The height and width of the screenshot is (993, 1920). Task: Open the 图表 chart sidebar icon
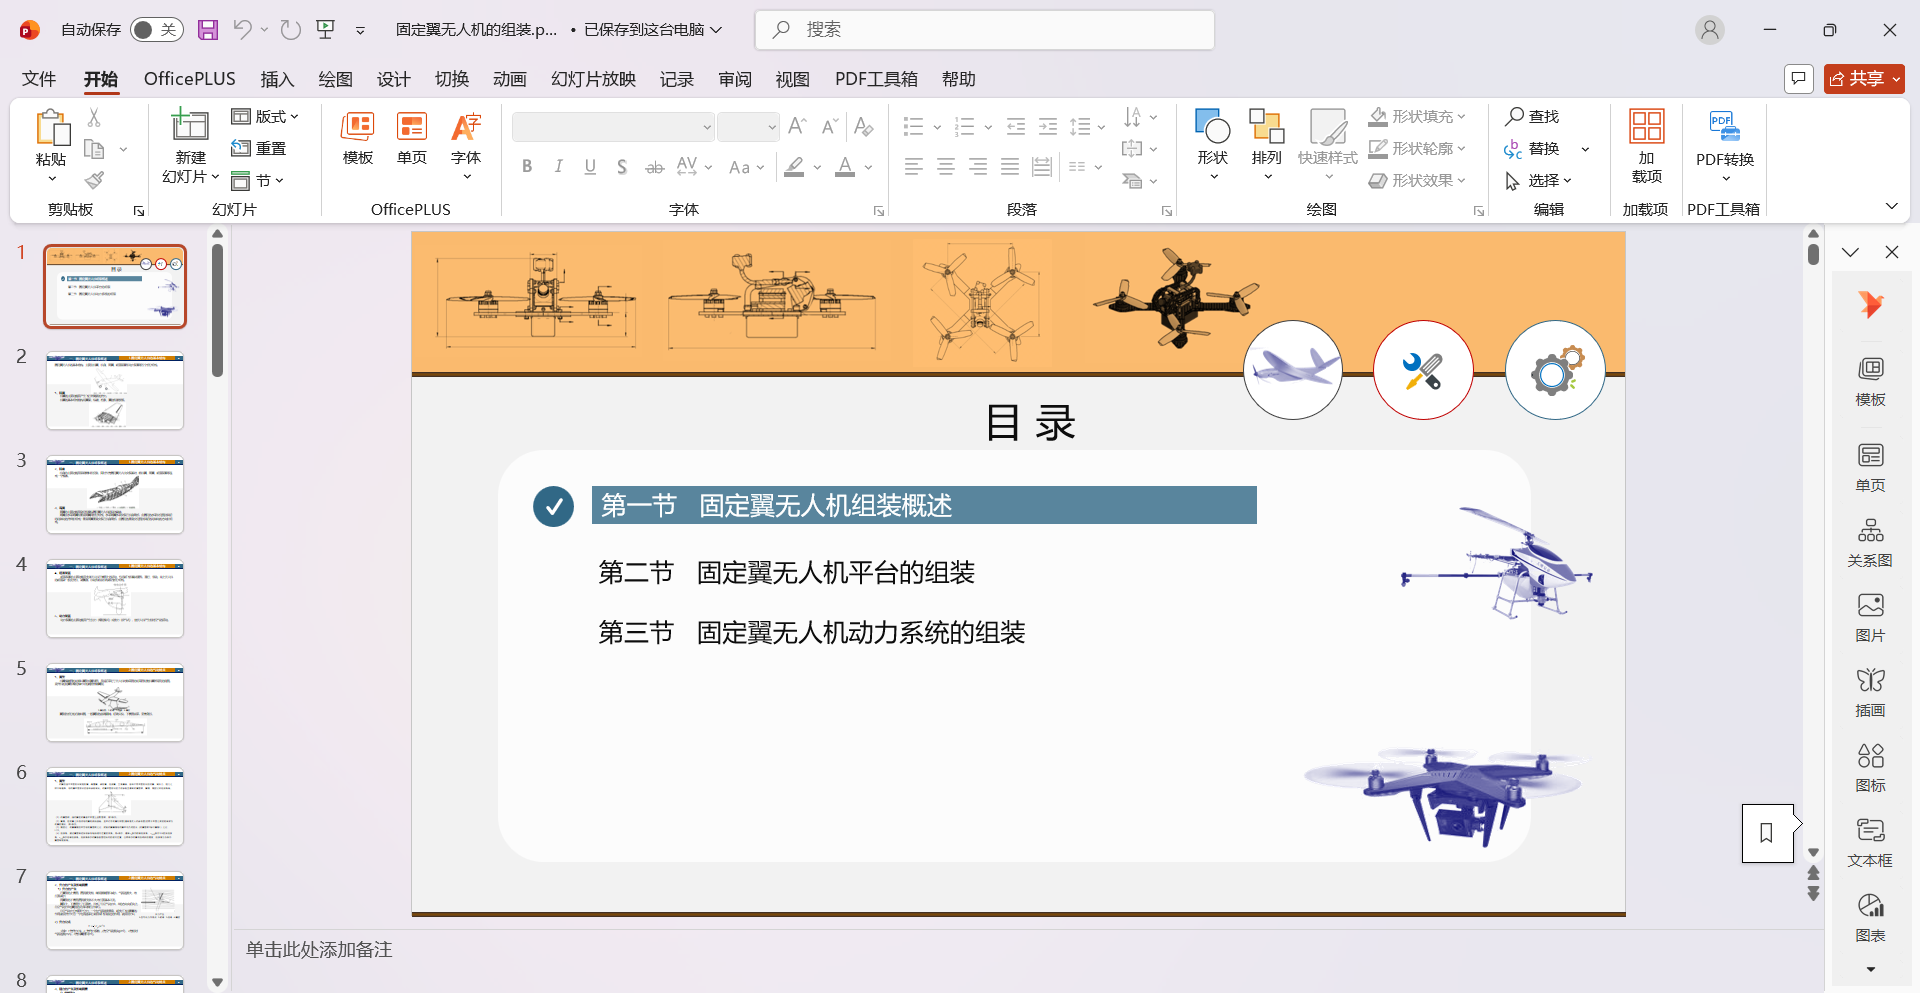tap(1870, 916)
